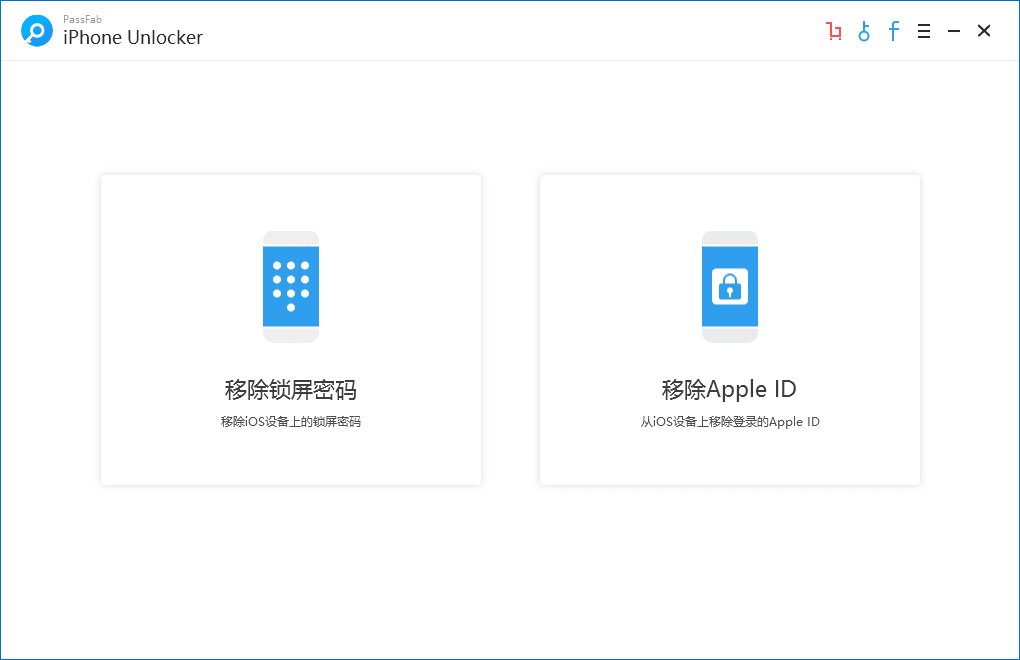The image size is (1020, 660).
Task: Open the hamburger menu icon
Action: pyautogui.click(x=924, y=31)
